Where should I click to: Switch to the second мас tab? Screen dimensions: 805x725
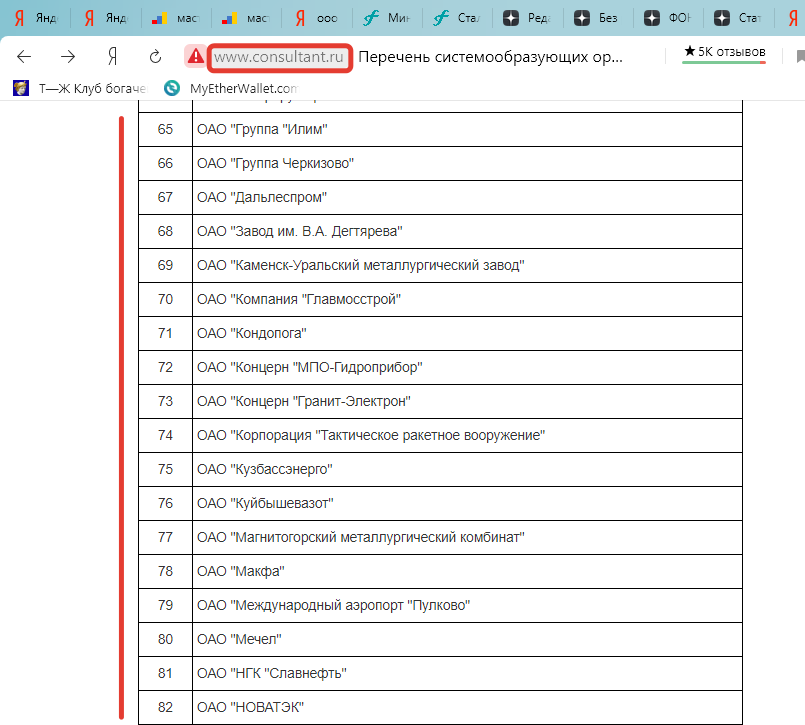point(245,18)
